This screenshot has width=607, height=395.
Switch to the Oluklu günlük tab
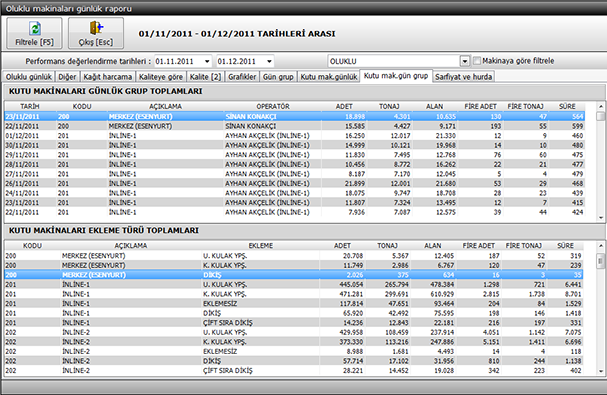point(29,77)
